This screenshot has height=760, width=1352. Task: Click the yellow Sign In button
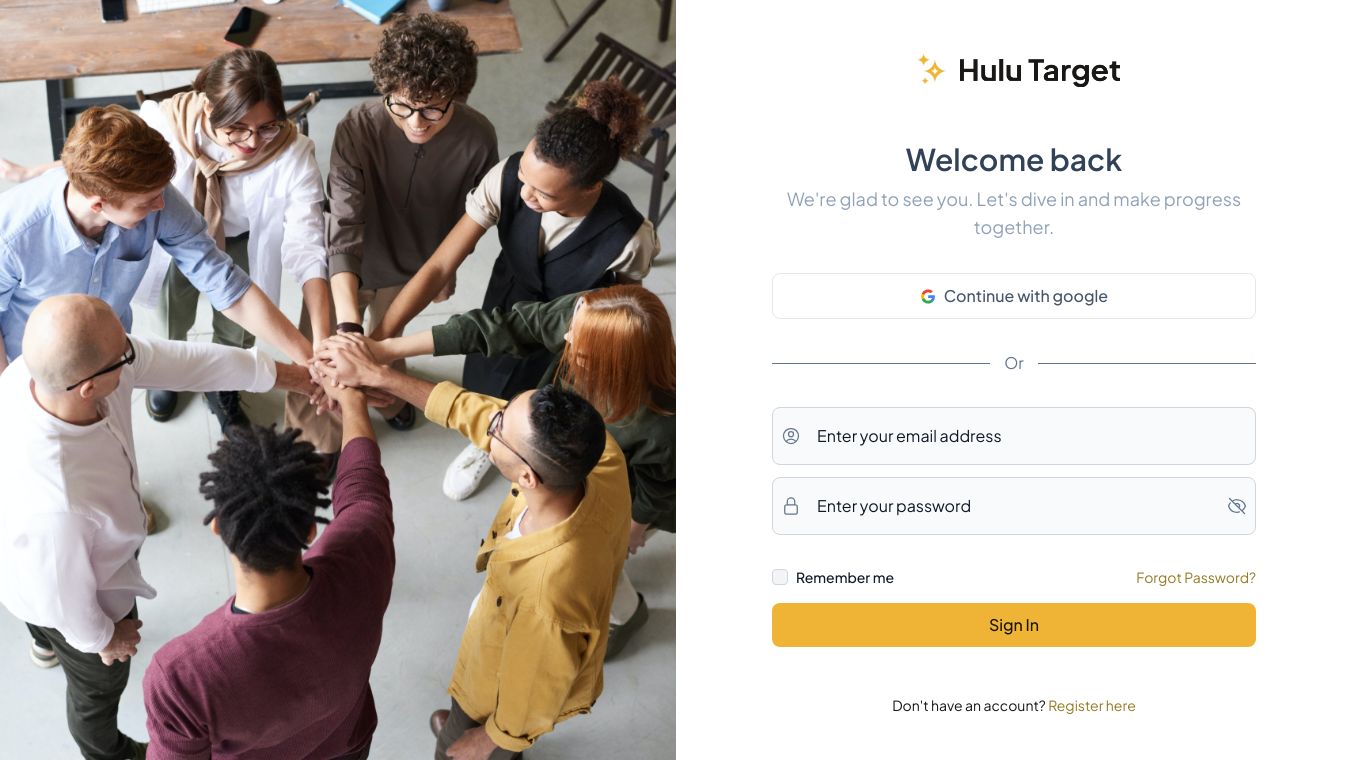(x=1014, y=625)
